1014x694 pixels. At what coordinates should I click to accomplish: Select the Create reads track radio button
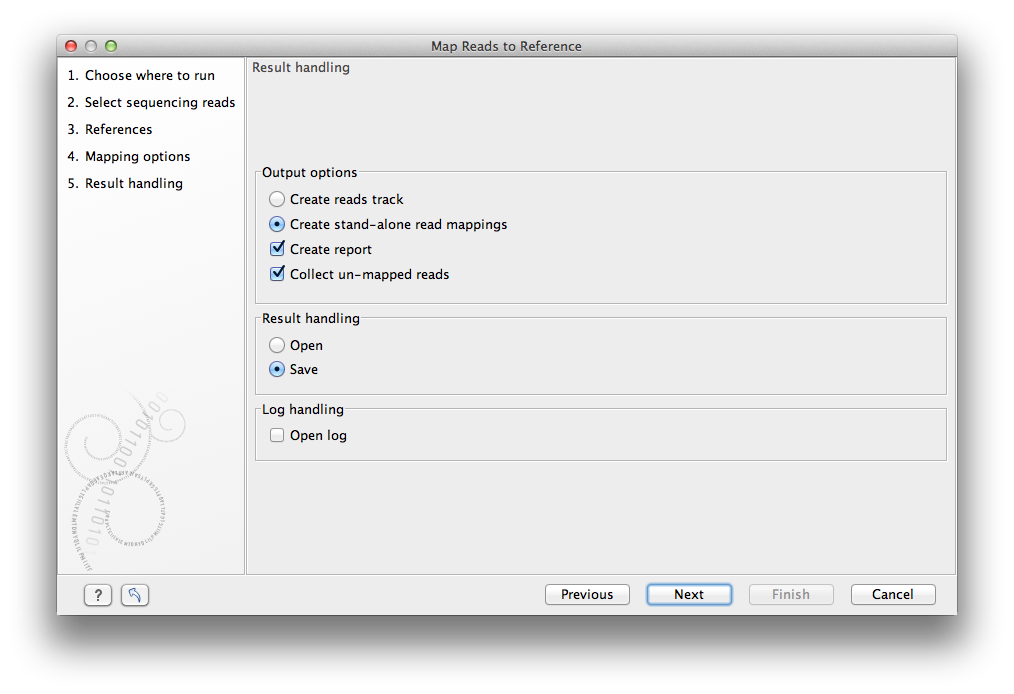276,199
